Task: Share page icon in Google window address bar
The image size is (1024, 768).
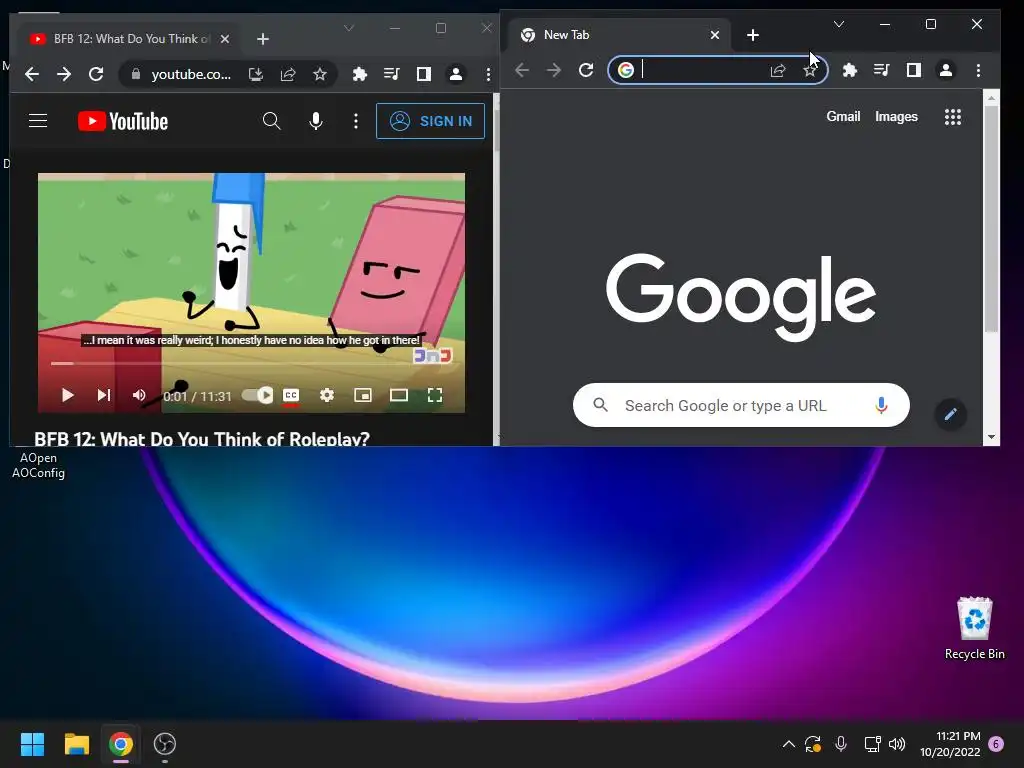Action: (x=778, y=70)
